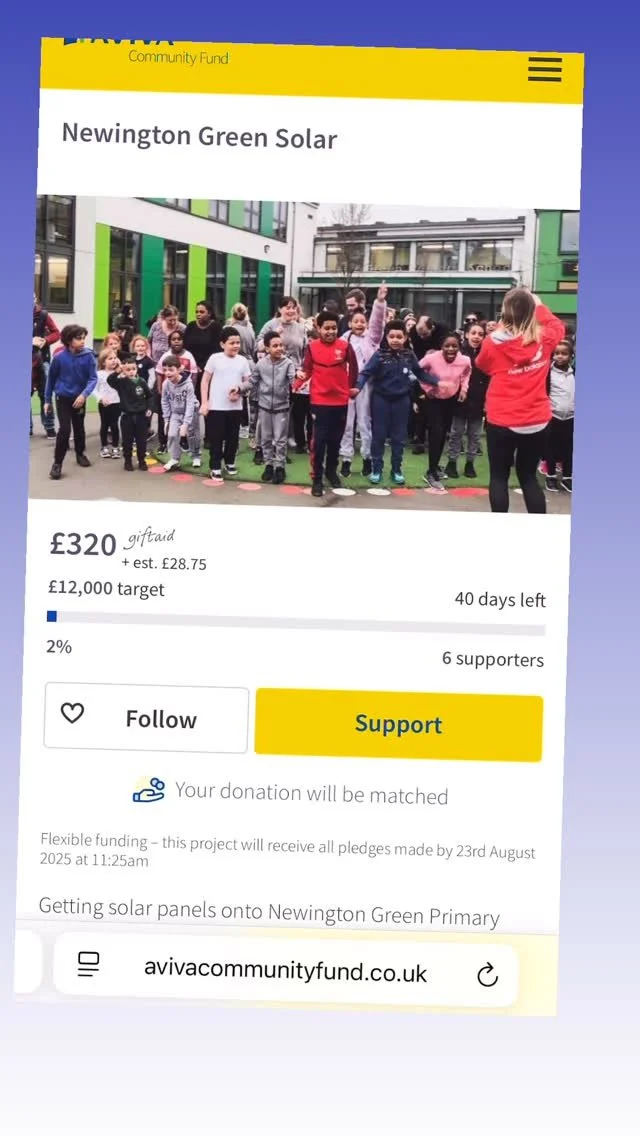Select the avivacommunityfund.co.uk address field
This screenshot has width=640, height=1136.
[x=286, y=971]
